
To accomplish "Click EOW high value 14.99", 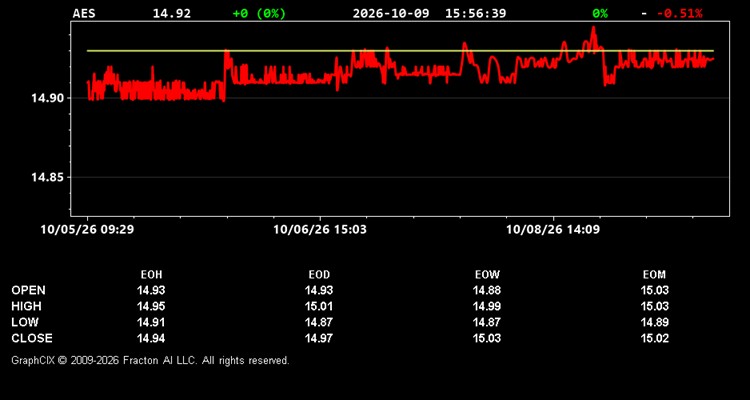I will click(487, 306).
